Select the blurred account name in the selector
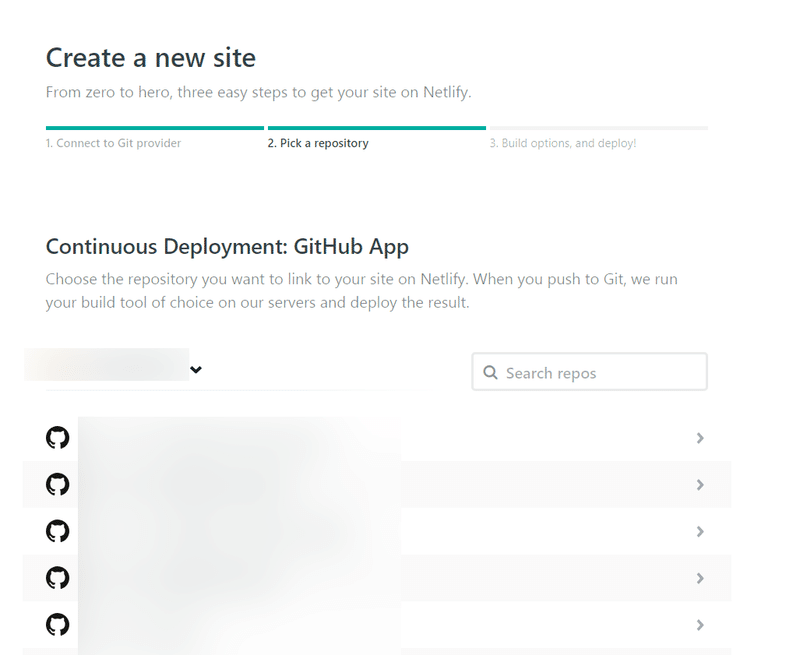The height and width of the screenshot is (655, 800). 105,366
